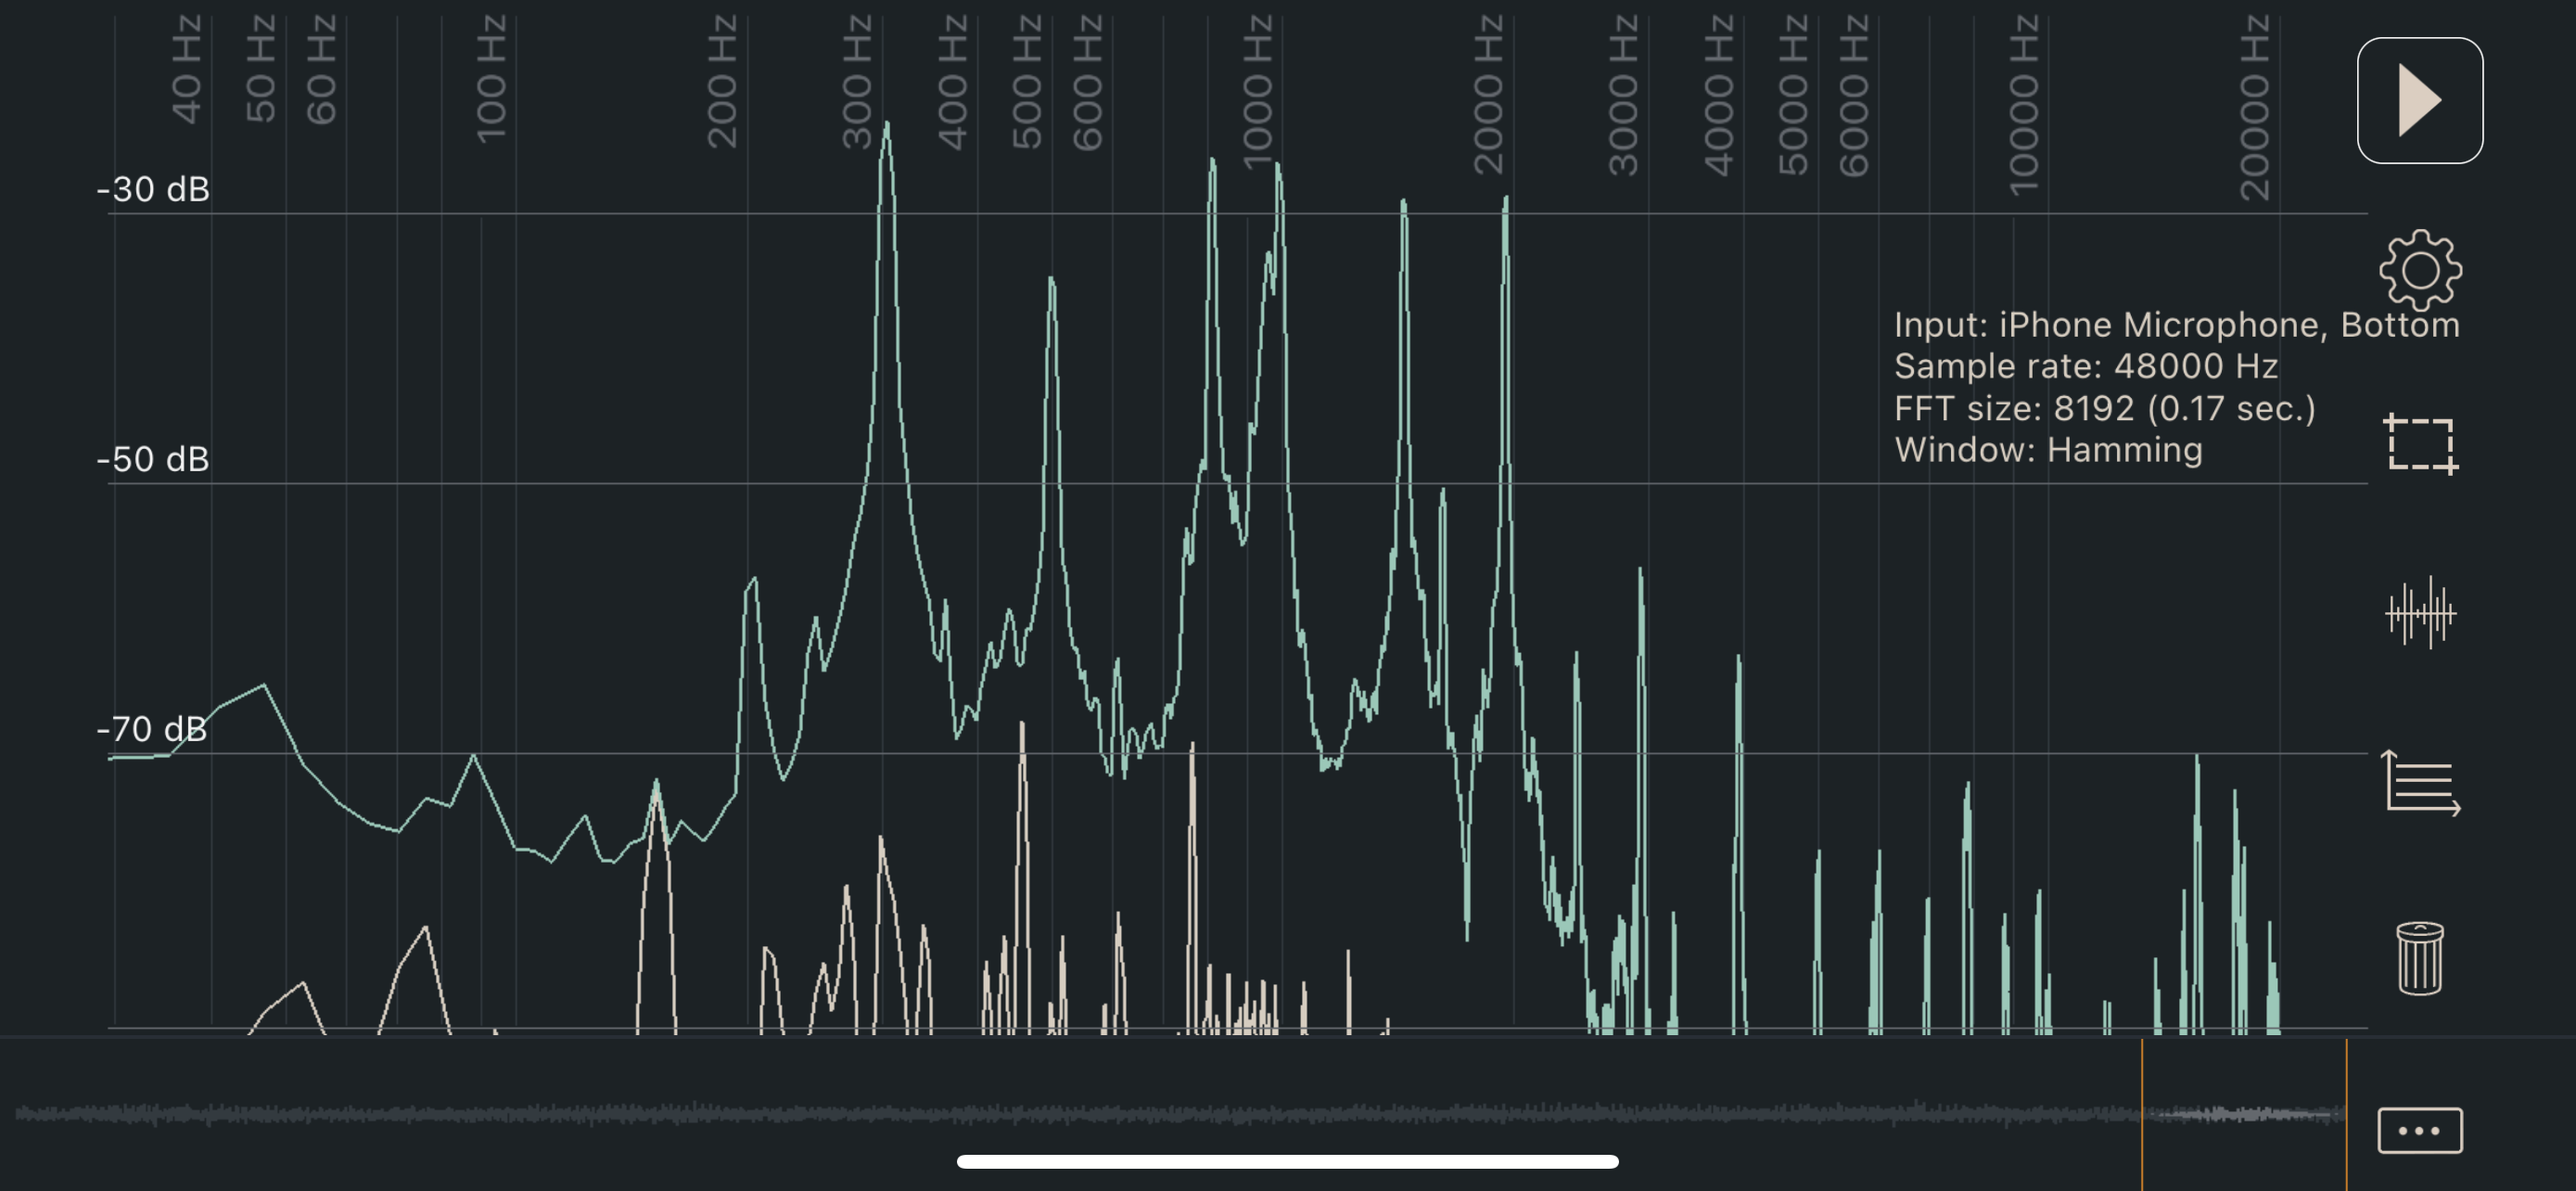This screenshot has width=2576, height=1191.
Task: Tap the highlighted waveform segment between markers
Action: tap(2243, 1114)
